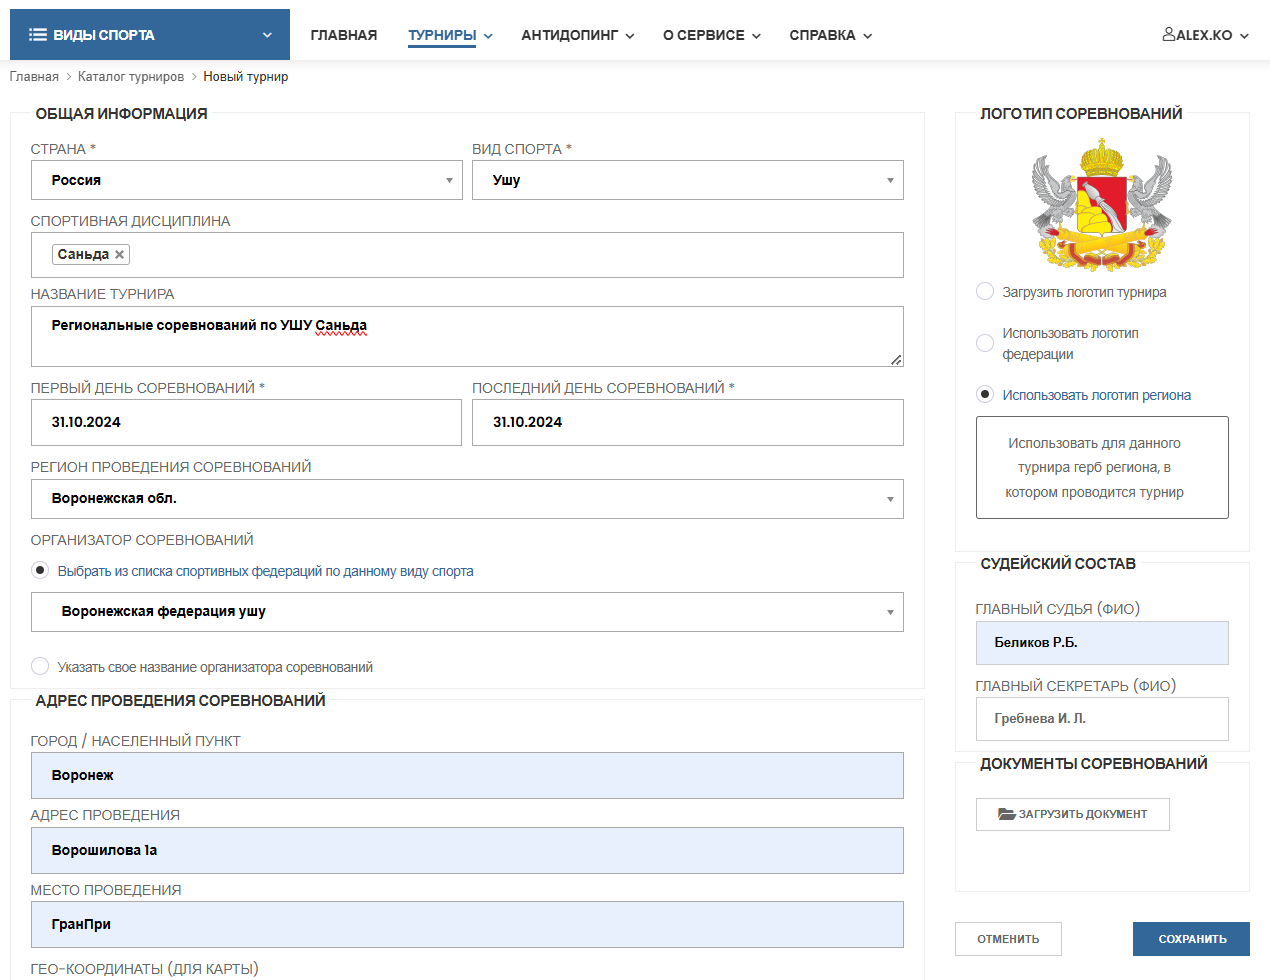Remove the Саньда discipline tag
The height and width of the screenshot is (980, 1270).
(x=120, y=255)
